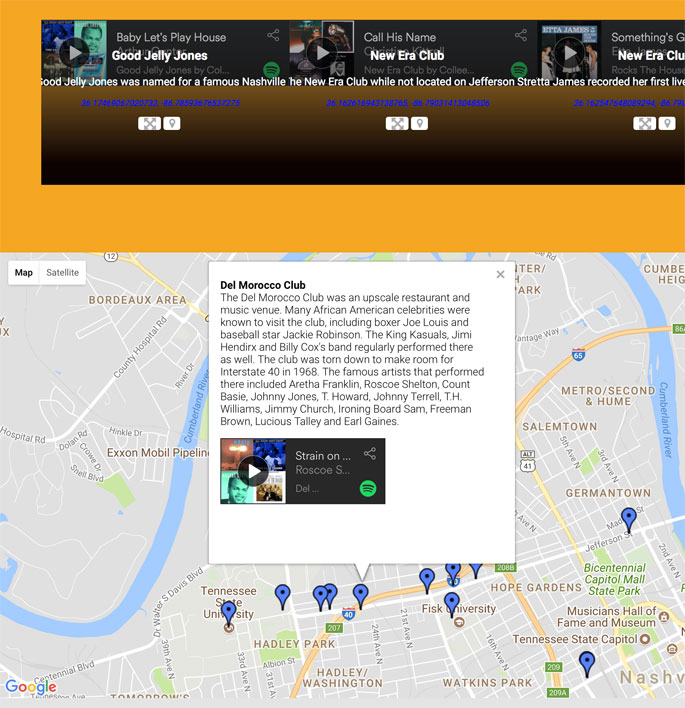Share the Baby Let's Play House track
This screenshot has height=708, width=685.
click(x=273, y=36)
